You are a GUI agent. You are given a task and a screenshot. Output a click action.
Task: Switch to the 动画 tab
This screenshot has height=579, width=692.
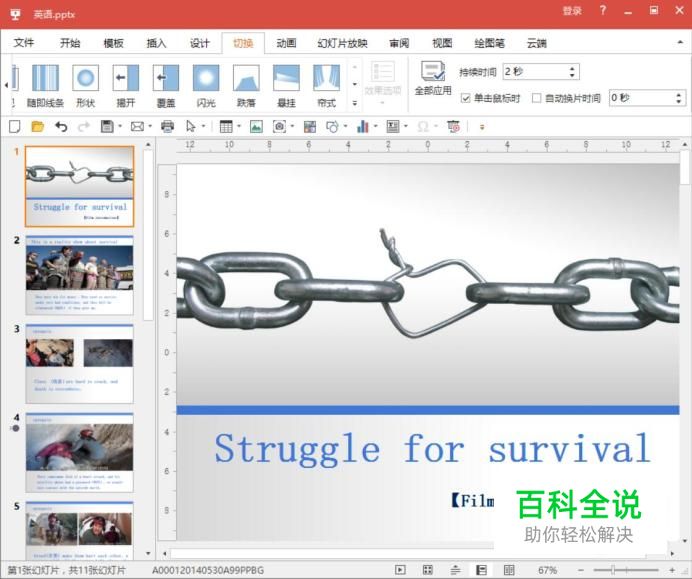[x=286, y=43]
